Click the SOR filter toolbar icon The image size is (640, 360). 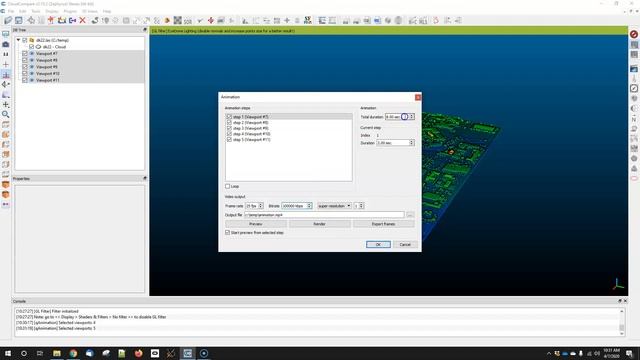188,20
